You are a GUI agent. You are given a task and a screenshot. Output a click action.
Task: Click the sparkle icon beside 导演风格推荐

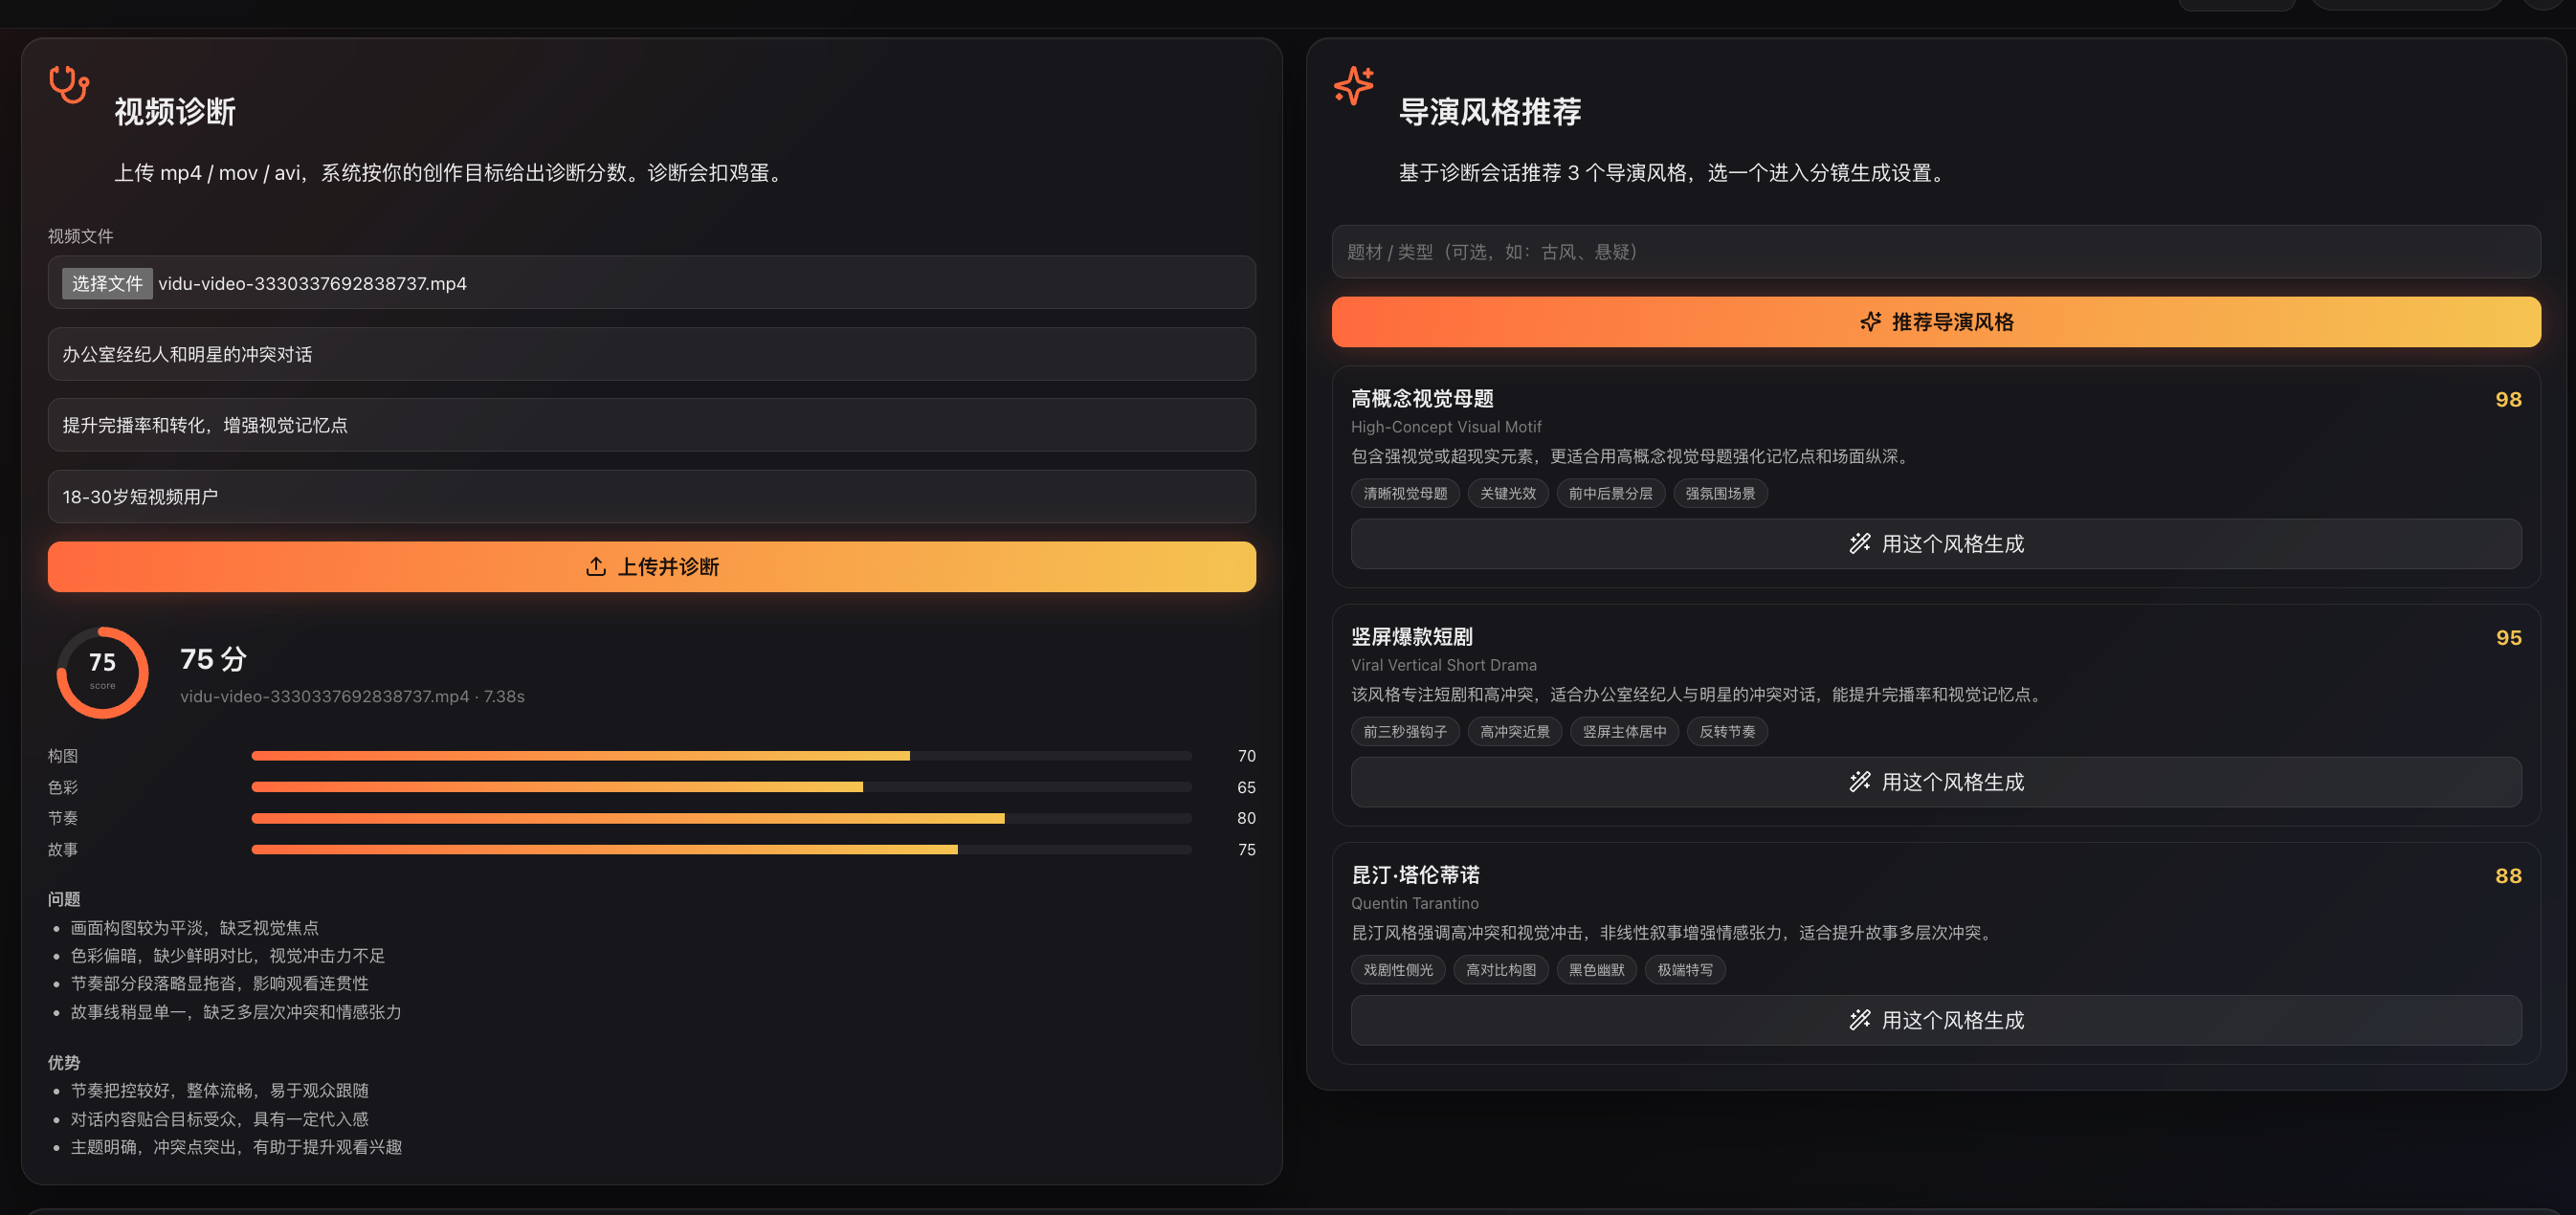click(1353, 85)
